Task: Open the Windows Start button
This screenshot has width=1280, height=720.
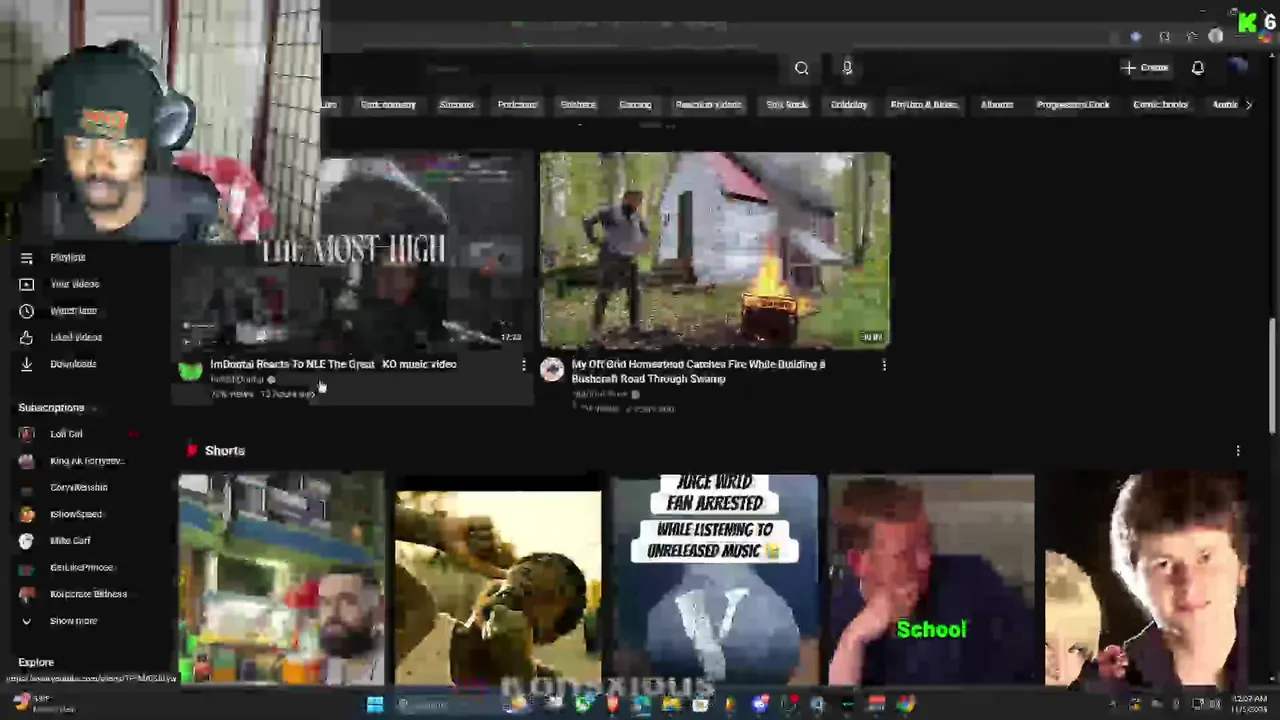Action: [x=375, y=704]
